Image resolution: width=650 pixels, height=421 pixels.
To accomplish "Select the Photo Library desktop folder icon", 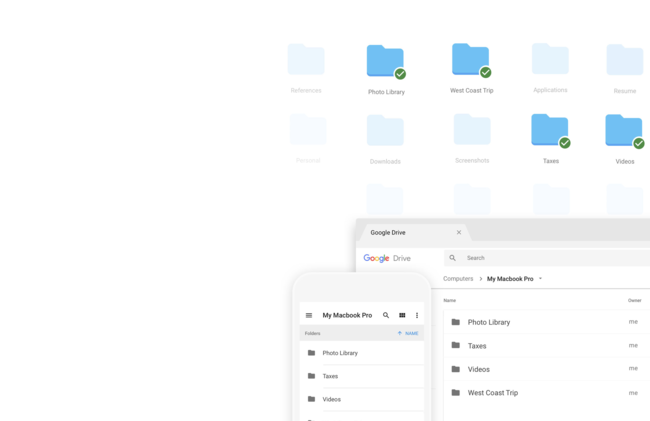I will pyautogui.click(x=385, y=61).
